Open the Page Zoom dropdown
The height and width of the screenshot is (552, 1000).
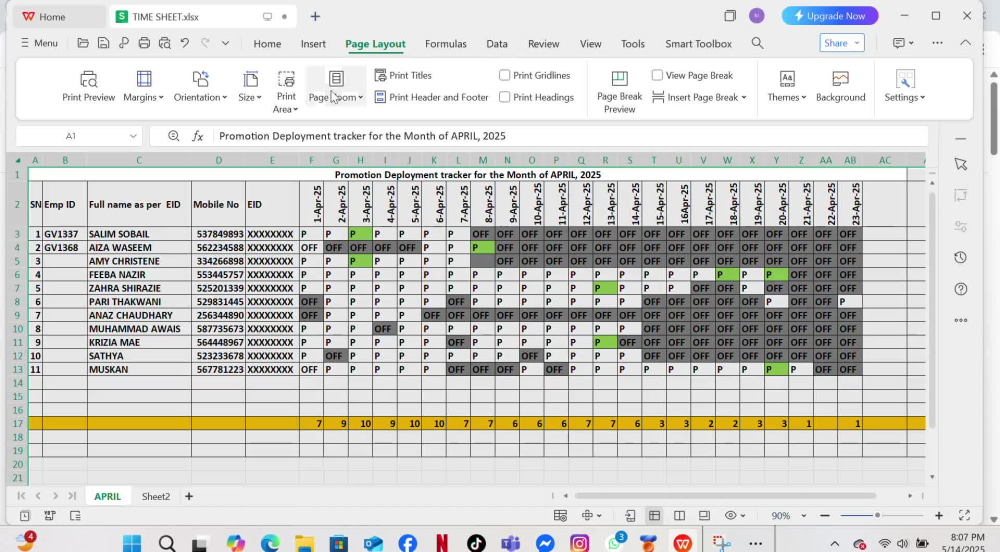[x=336, y=86]
